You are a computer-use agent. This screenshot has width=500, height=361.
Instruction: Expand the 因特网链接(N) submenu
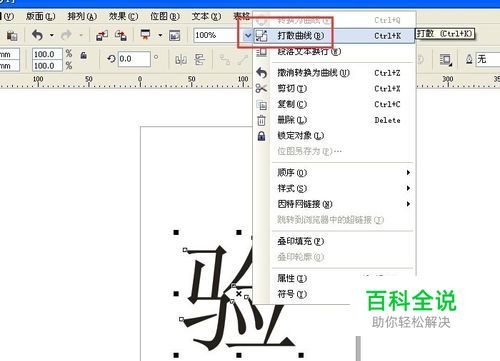334,204
